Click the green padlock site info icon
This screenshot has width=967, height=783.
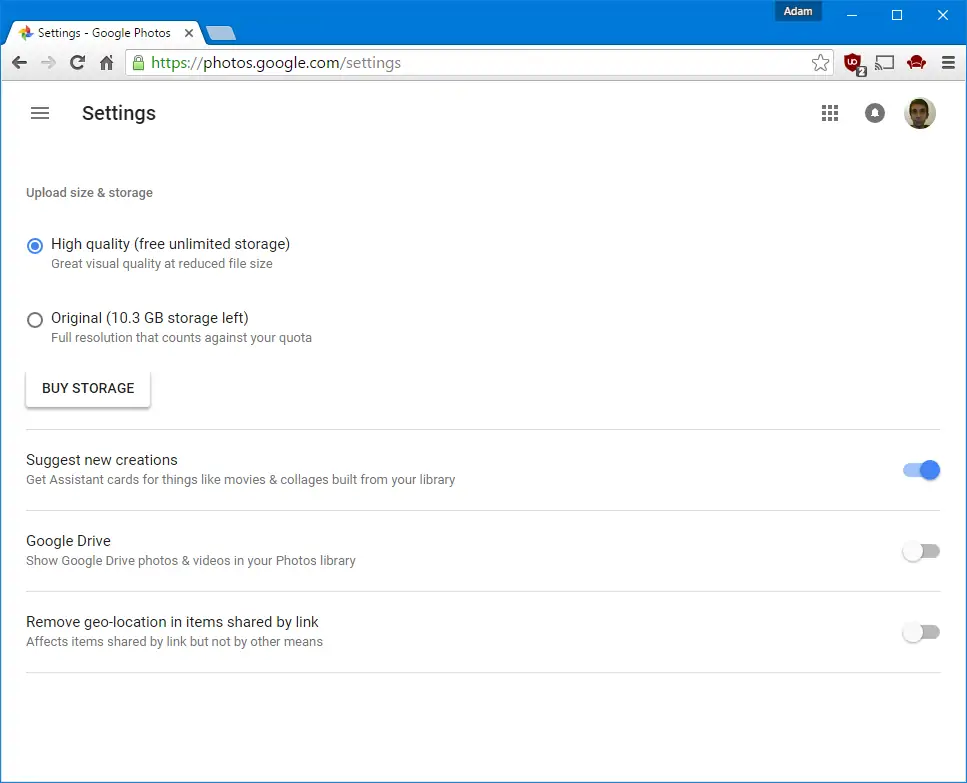point(139,62)
